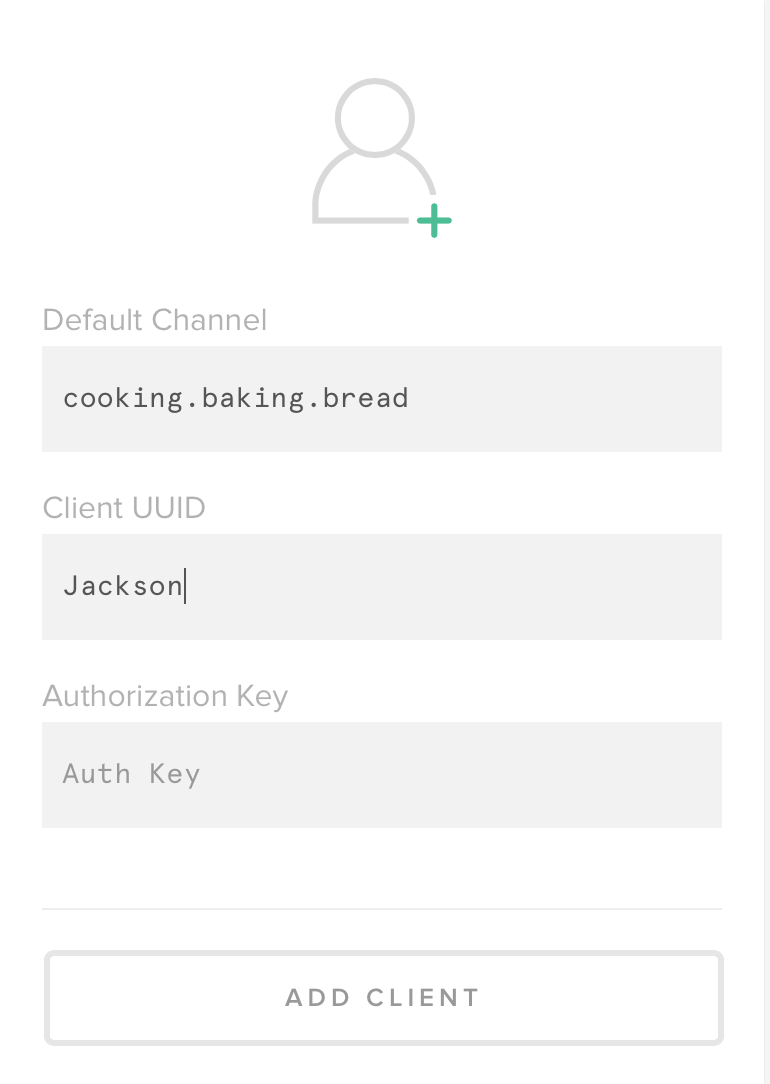Click the vertical scrollbar on the right edge

click(x=766, y=540)
